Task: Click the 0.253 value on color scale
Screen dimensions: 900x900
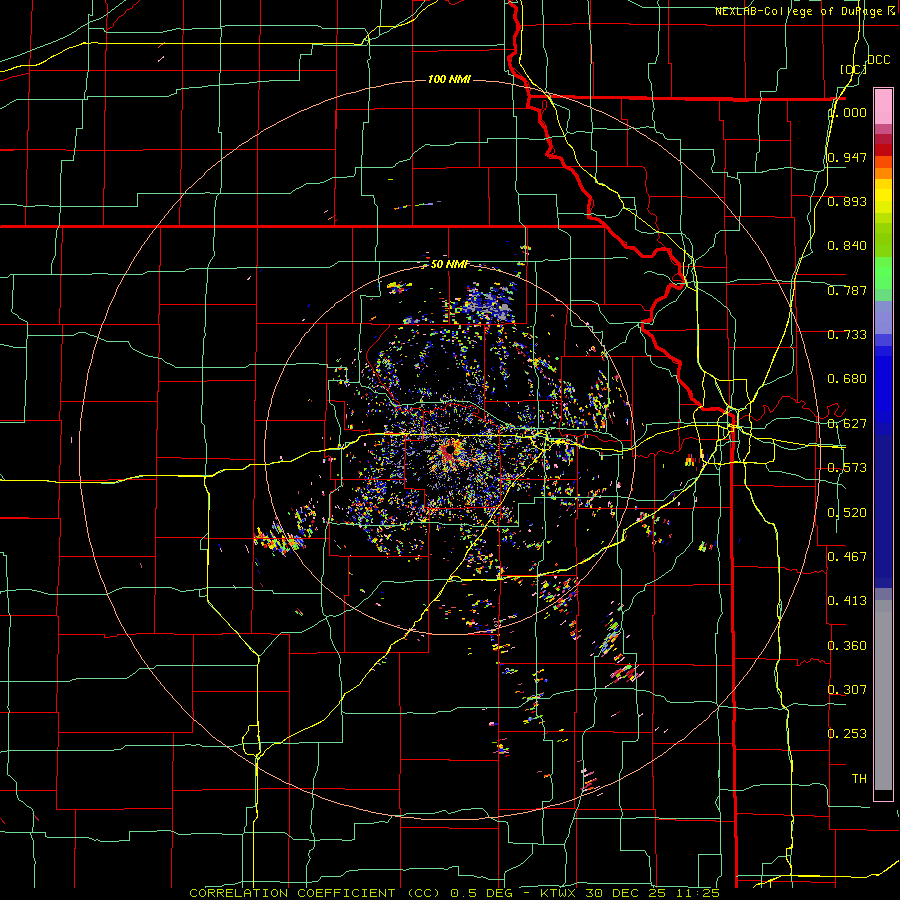Action: 847,734
